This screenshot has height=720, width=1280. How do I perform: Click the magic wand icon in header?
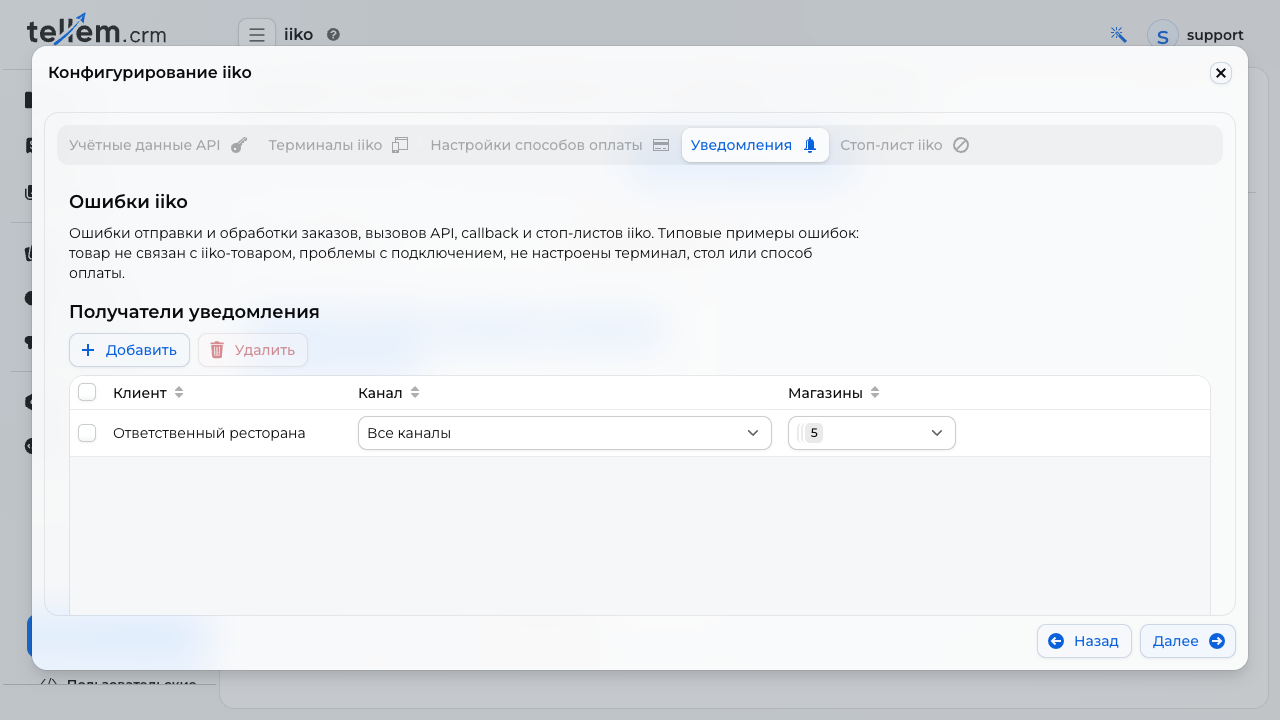(1119, 34)
